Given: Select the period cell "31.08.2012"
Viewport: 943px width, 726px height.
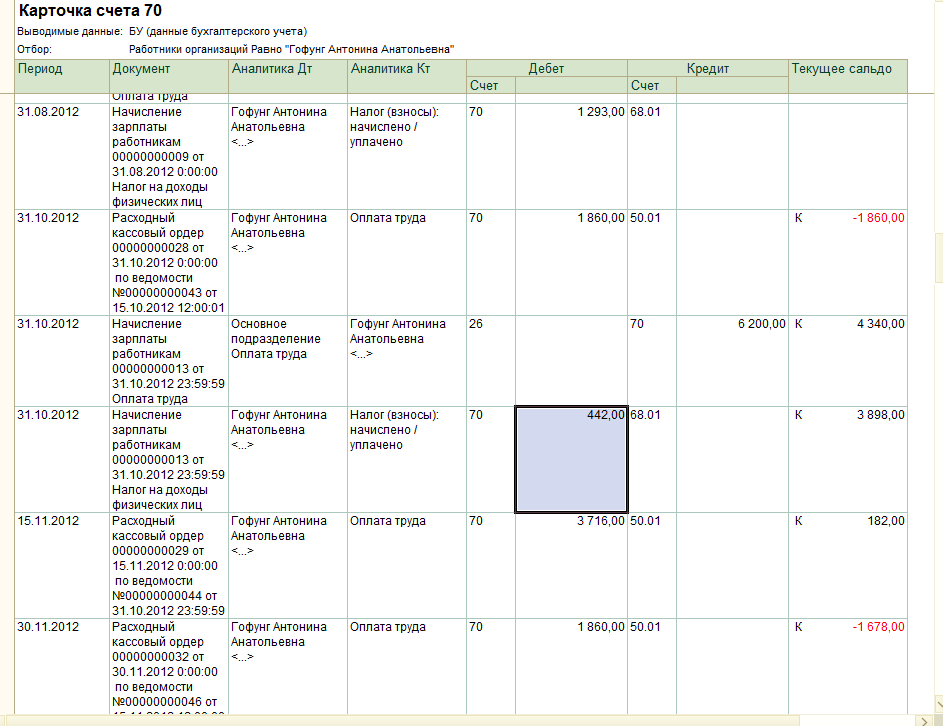Looking at the screenshot, I should (62, 156).
